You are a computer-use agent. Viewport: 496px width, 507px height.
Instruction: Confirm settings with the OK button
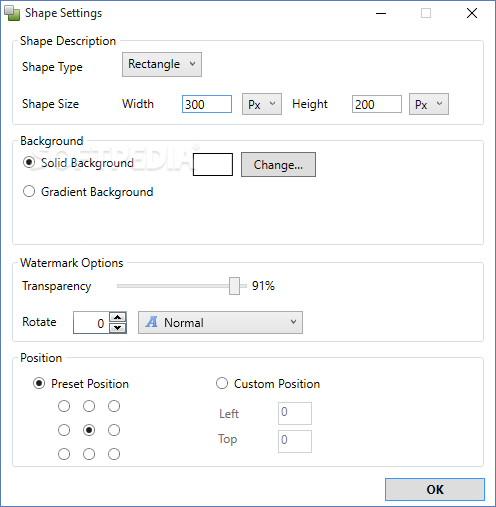pos(435,489)
